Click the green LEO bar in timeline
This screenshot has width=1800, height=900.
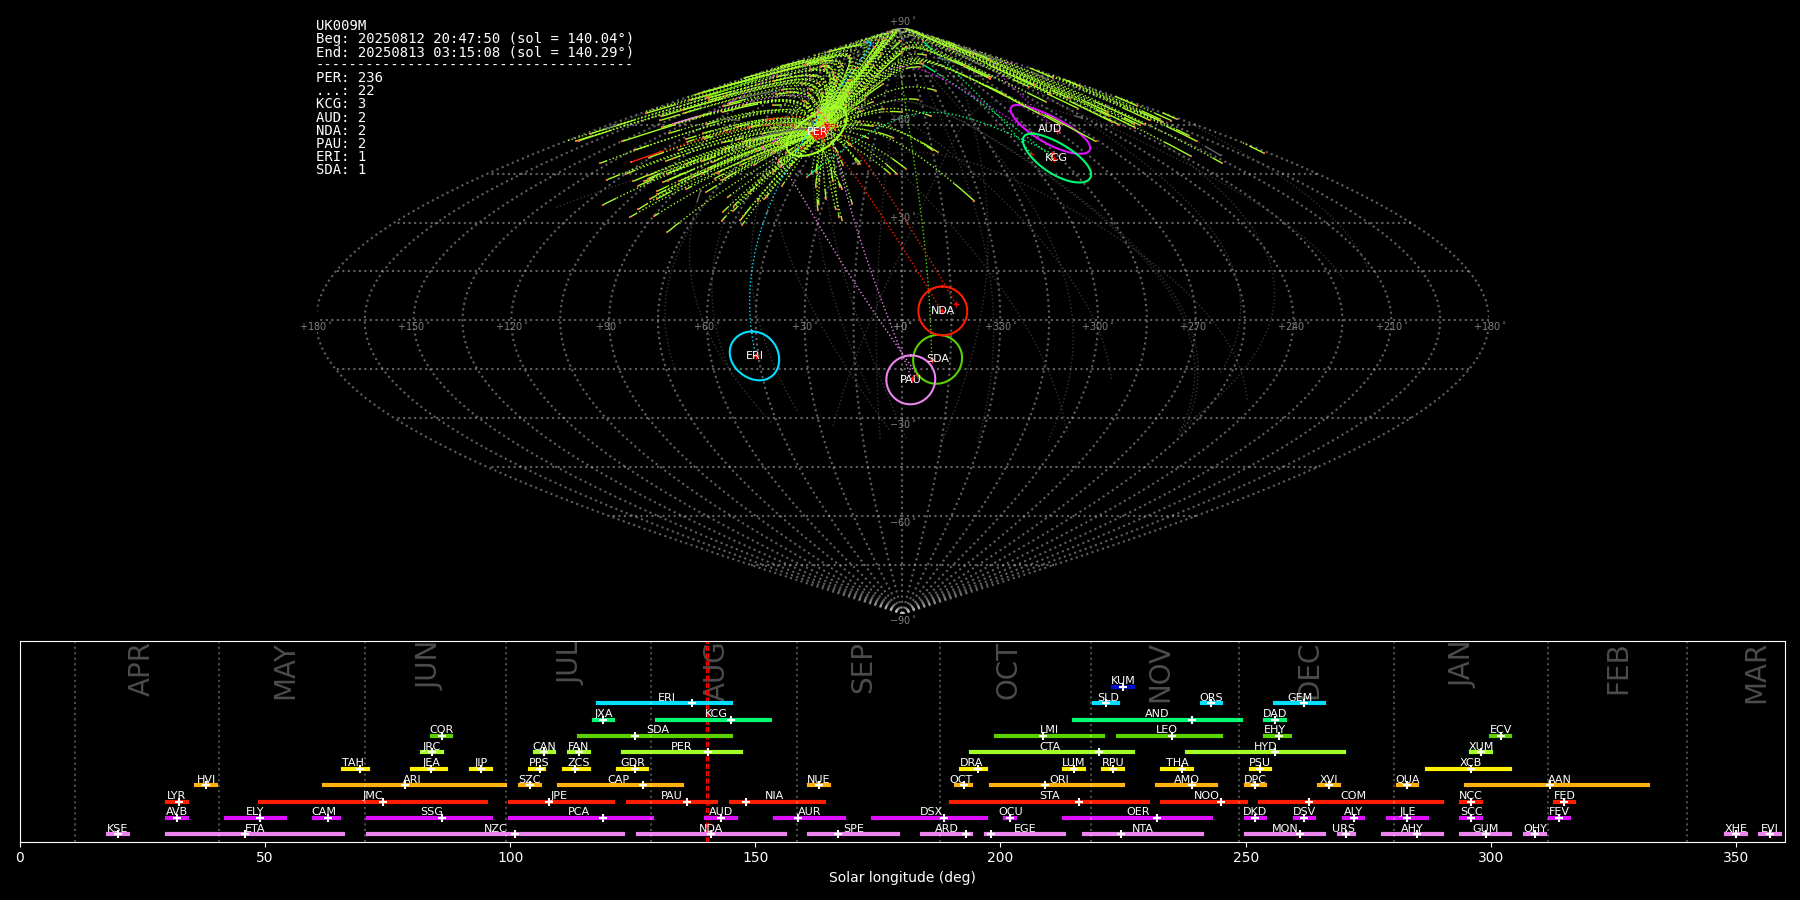coord(1169,736)
